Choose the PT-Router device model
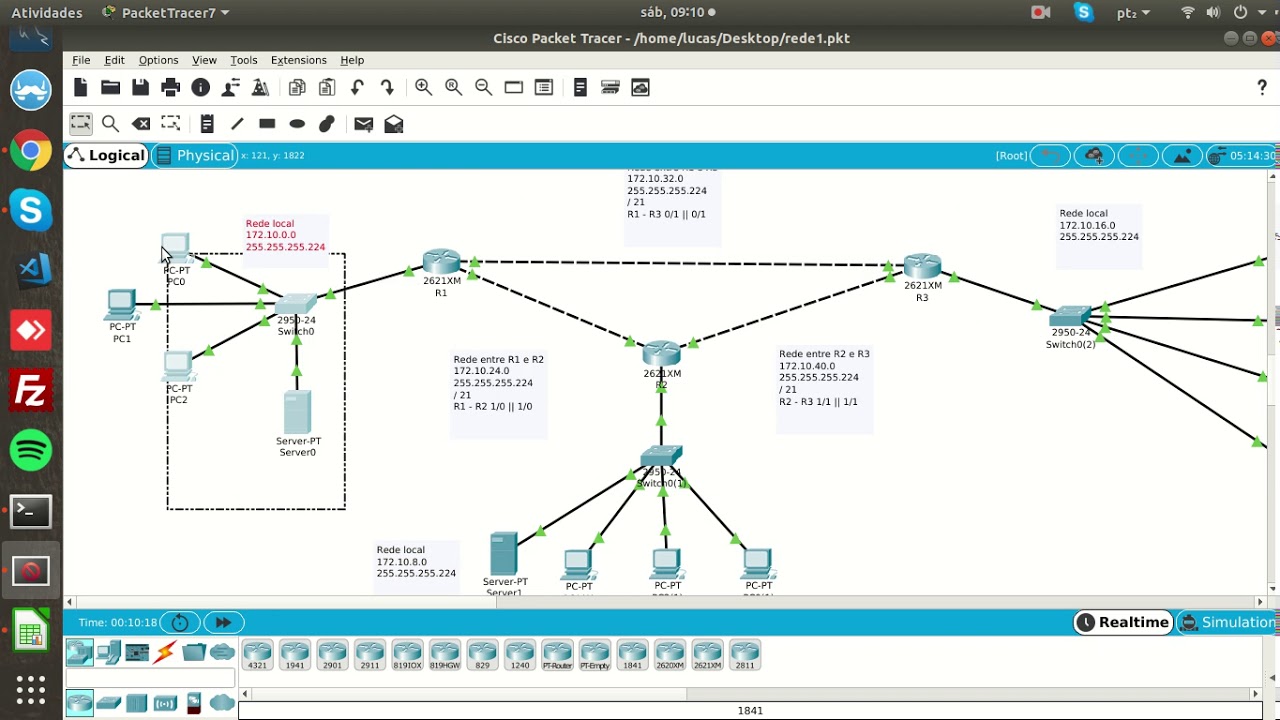Screen dimensions: 1280x720 coord(557,655)
